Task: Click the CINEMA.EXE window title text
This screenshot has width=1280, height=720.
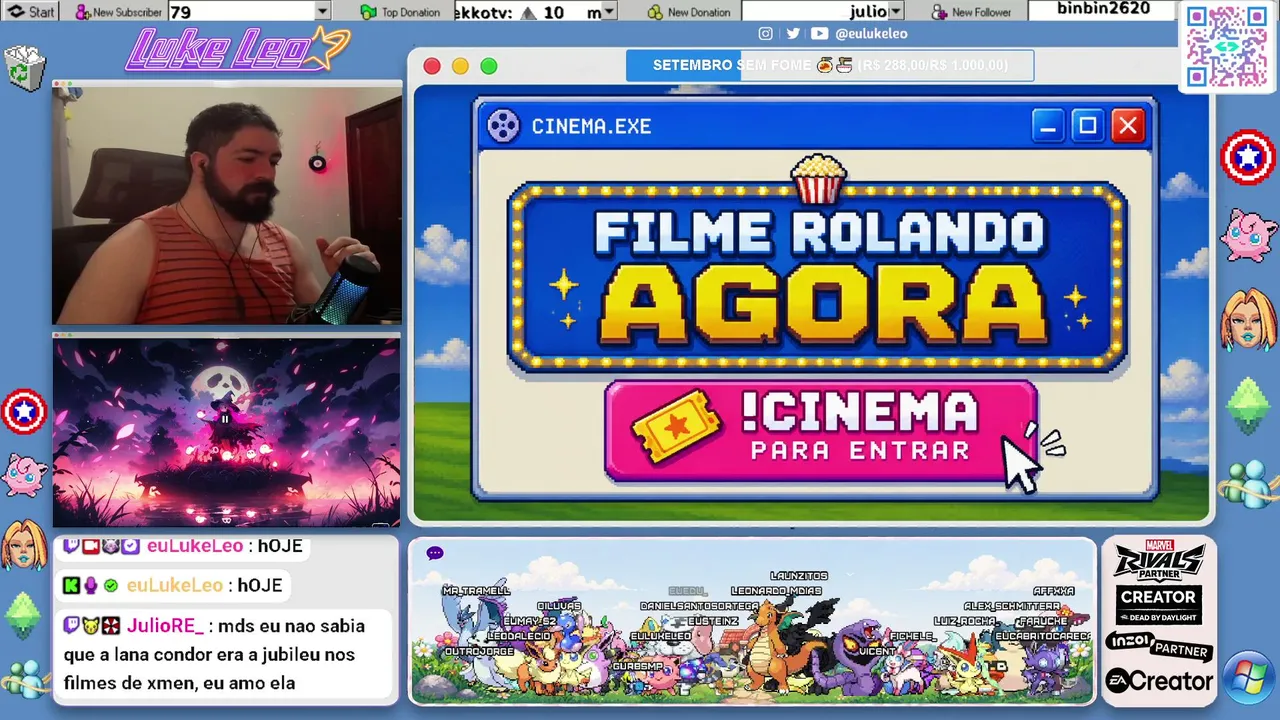Action: pos(591,126)
